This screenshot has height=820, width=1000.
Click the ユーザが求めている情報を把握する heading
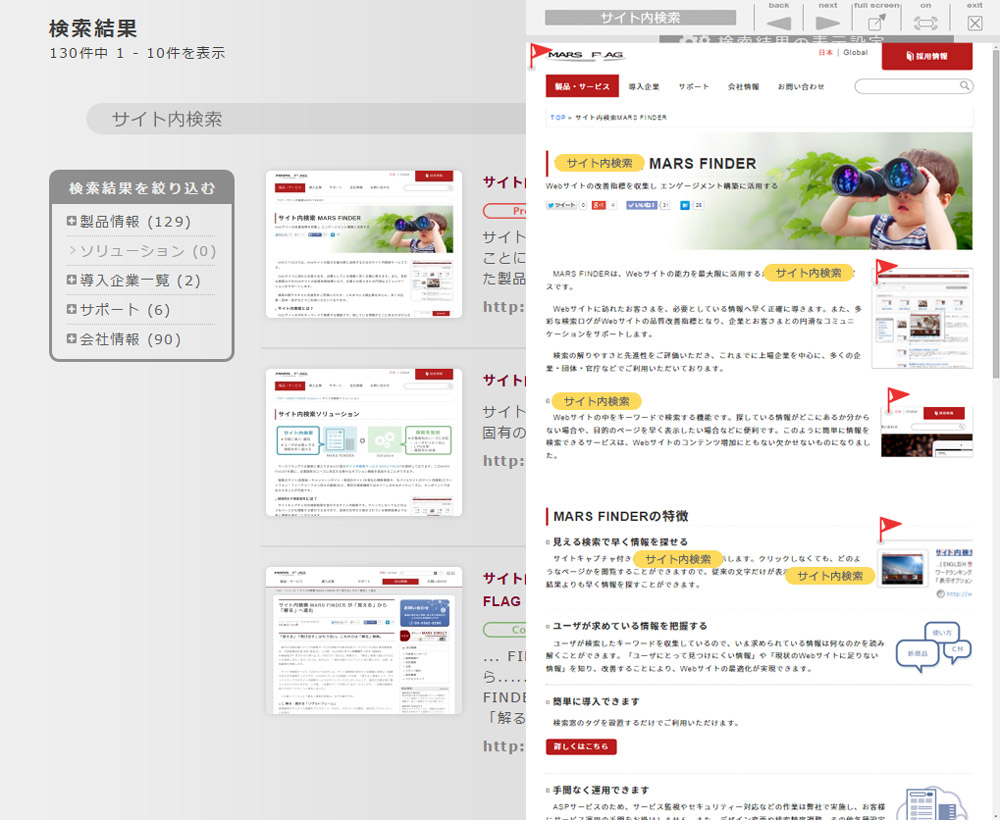[629, 626]
